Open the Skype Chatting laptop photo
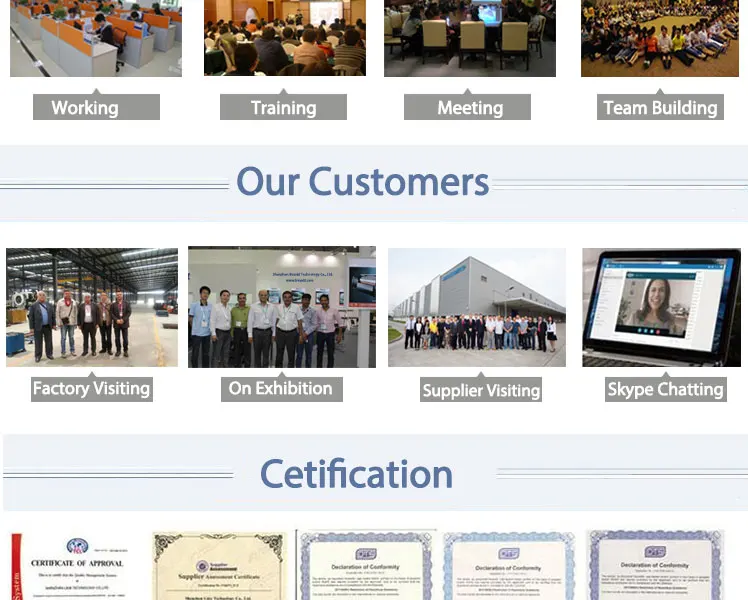 (662, 308)
